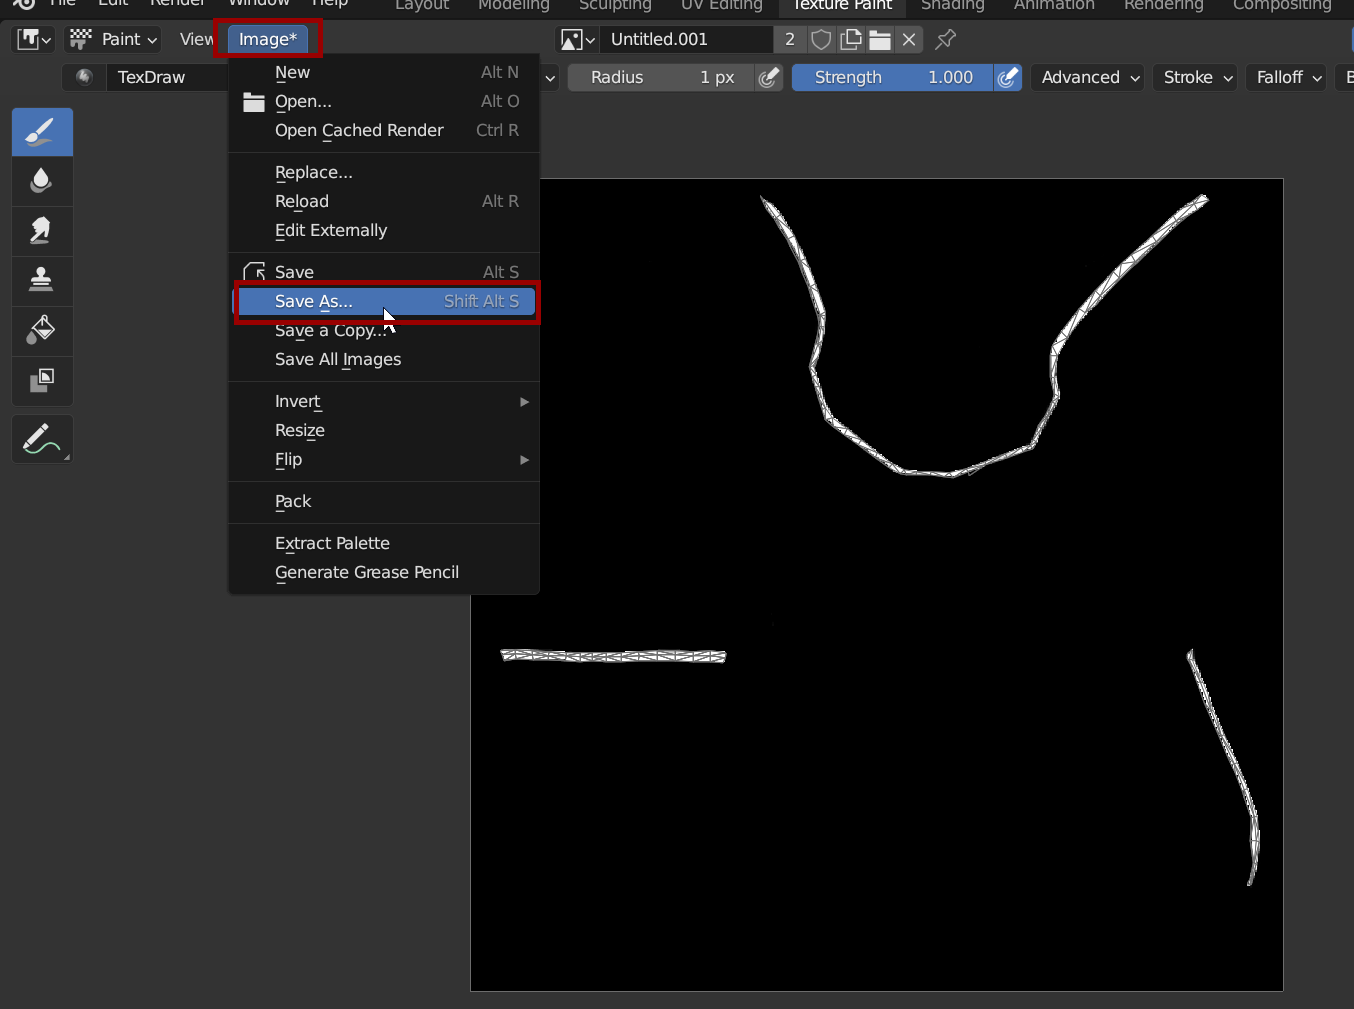Click Generate Grease Pencil menu entry
1354x1009 pixels.
click(367, 573)
